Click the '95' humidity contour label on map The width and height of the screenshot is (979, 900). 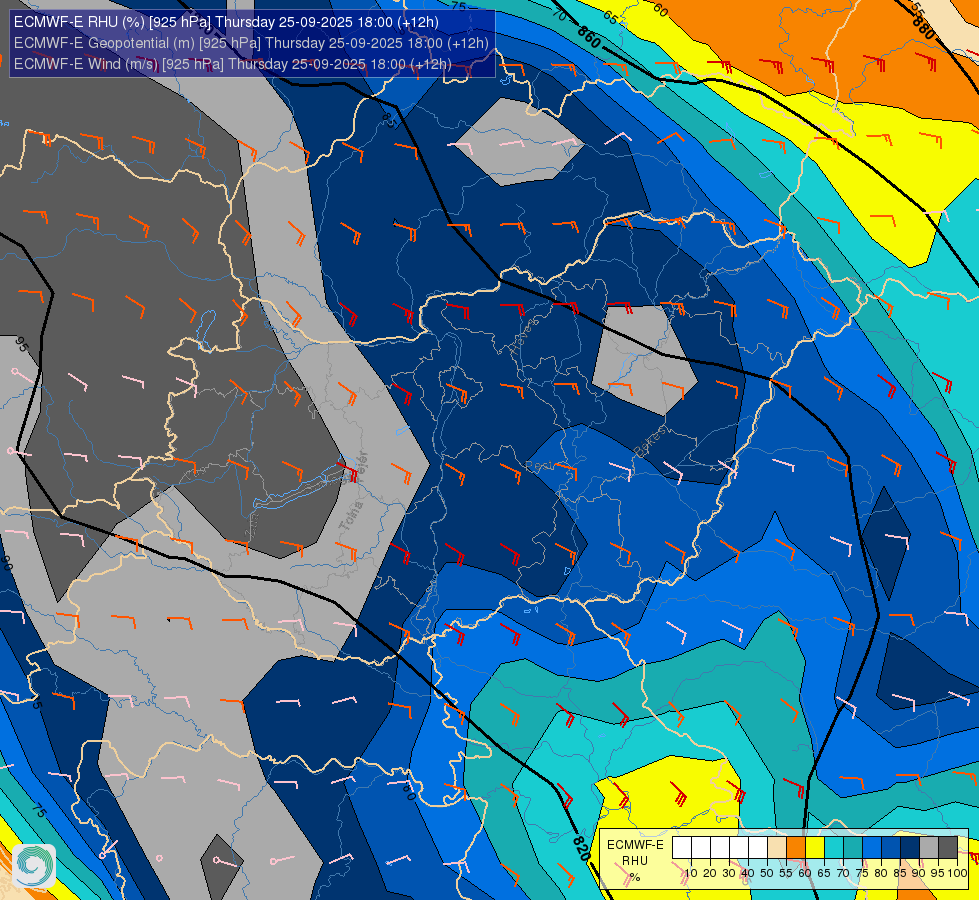[22, 344]
